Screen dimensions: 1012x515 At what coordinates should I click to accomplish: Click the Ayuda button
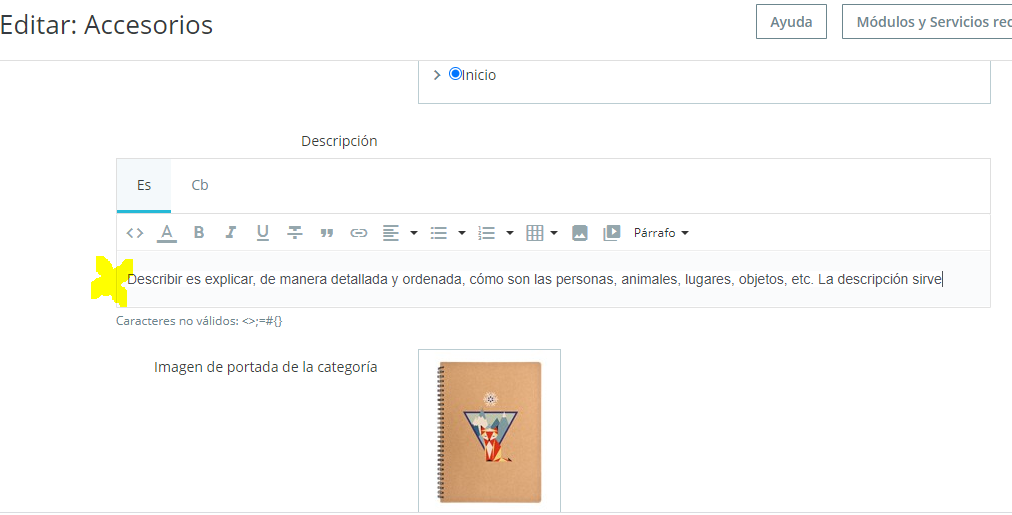tap(791, 22)
